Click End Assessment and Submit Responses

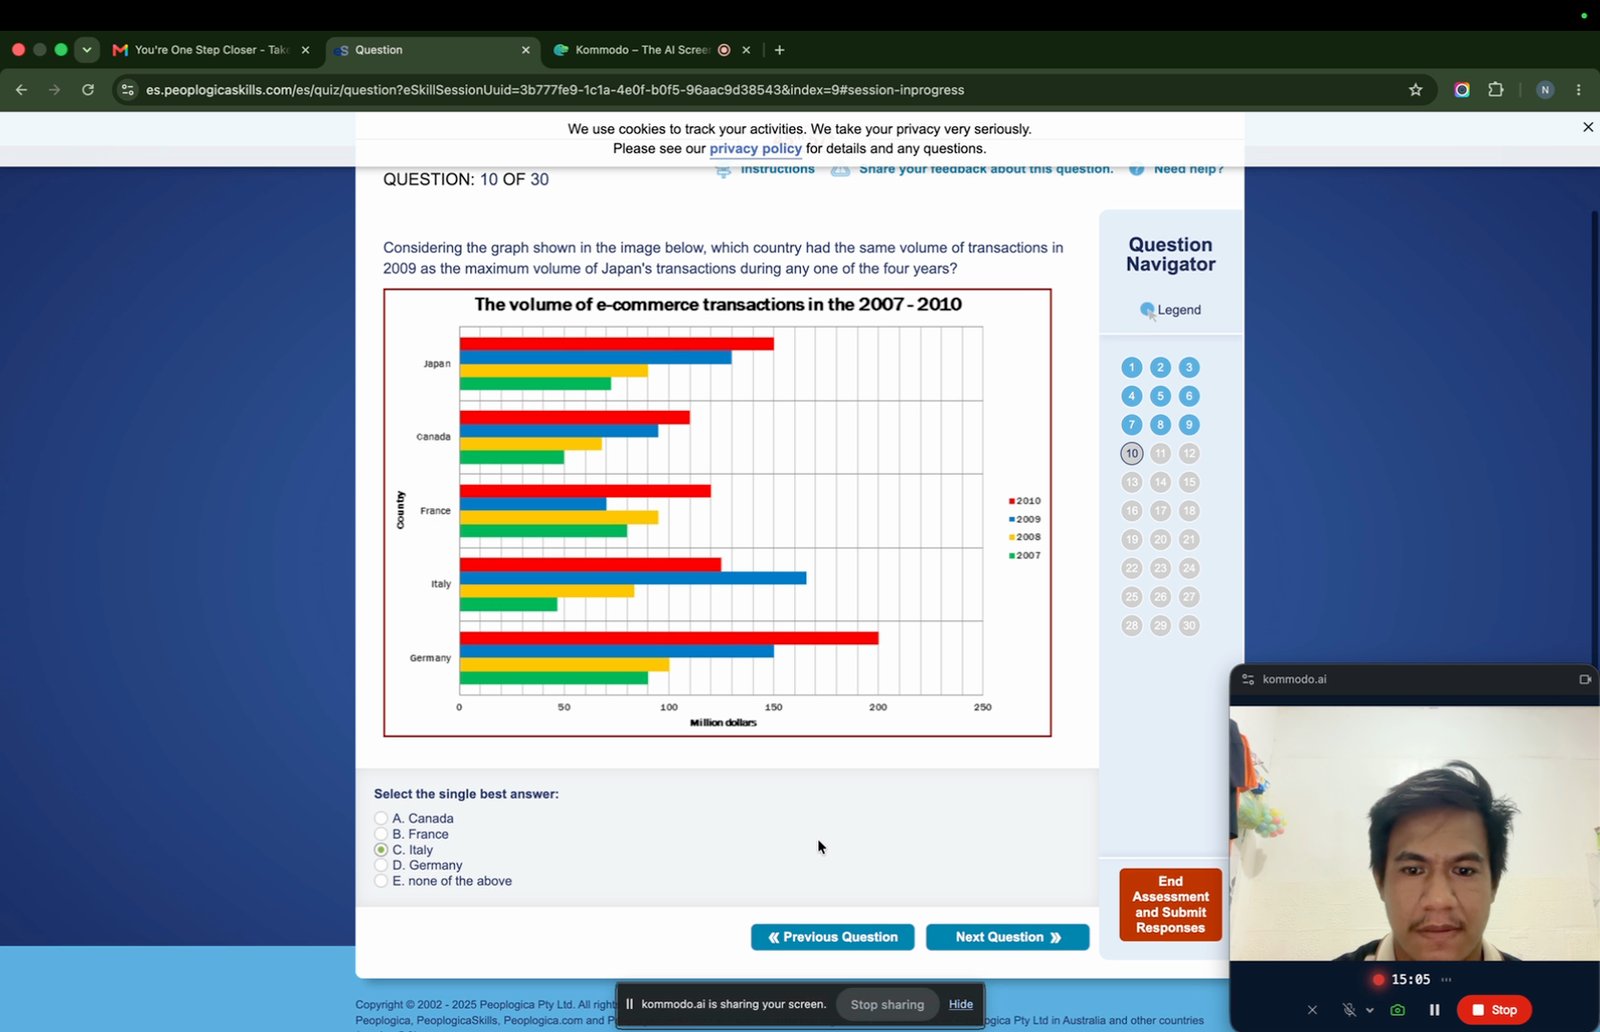click(1171, 905)
